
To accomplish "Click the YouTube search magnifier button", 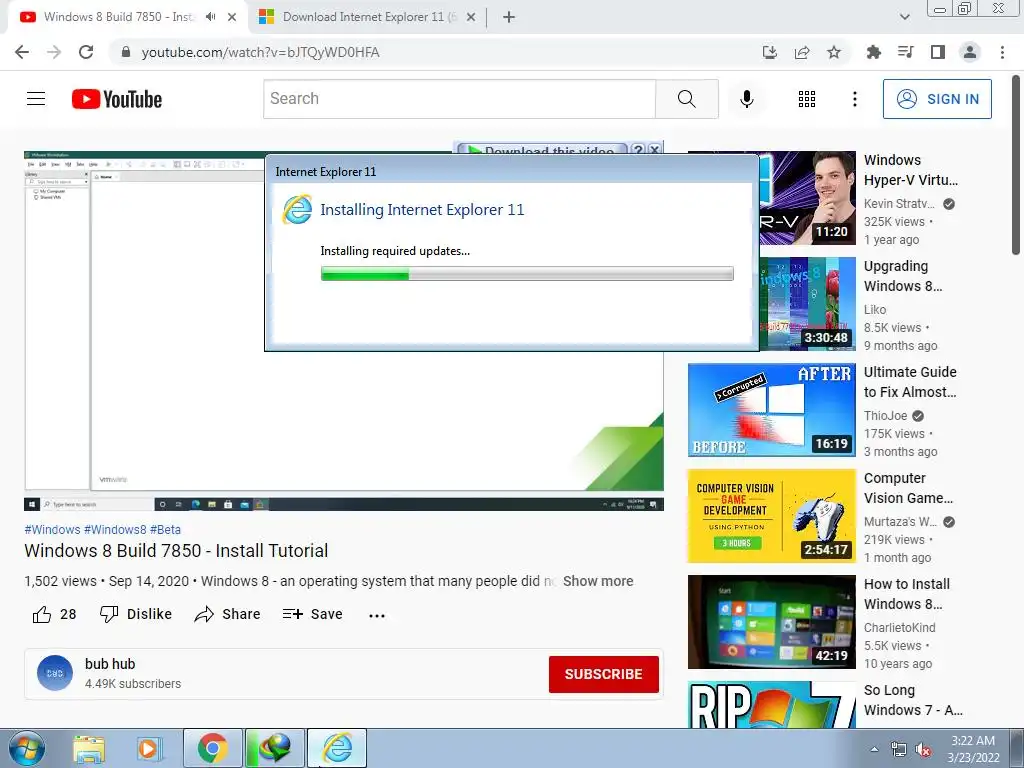I will pyautogui.click(x=686, y=99).
